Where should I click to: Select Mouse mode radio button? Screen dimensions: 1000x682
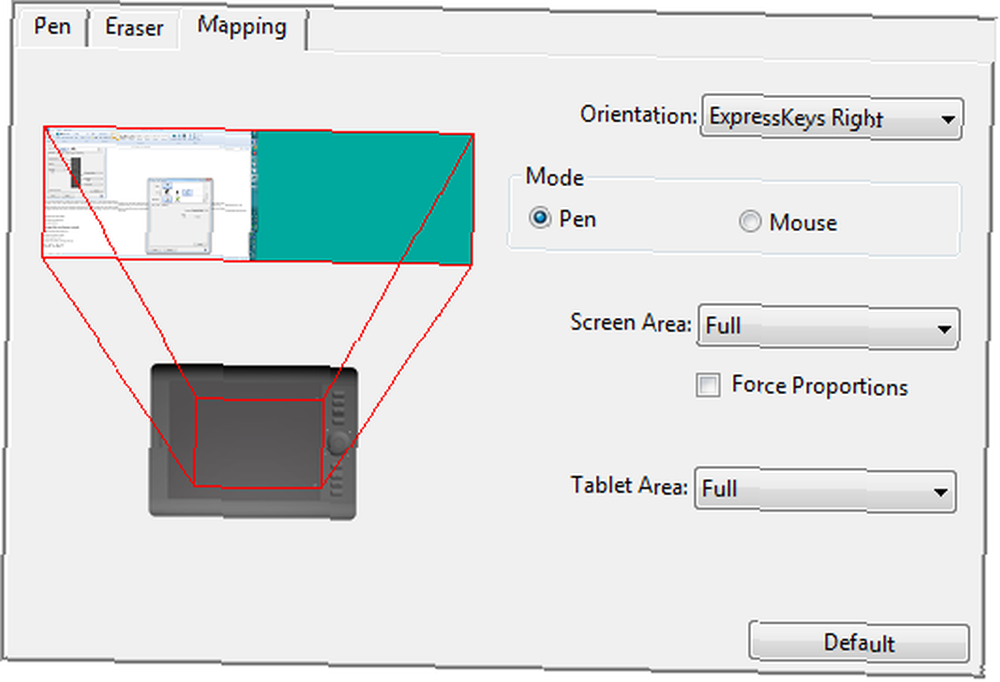tap(750, 221)
